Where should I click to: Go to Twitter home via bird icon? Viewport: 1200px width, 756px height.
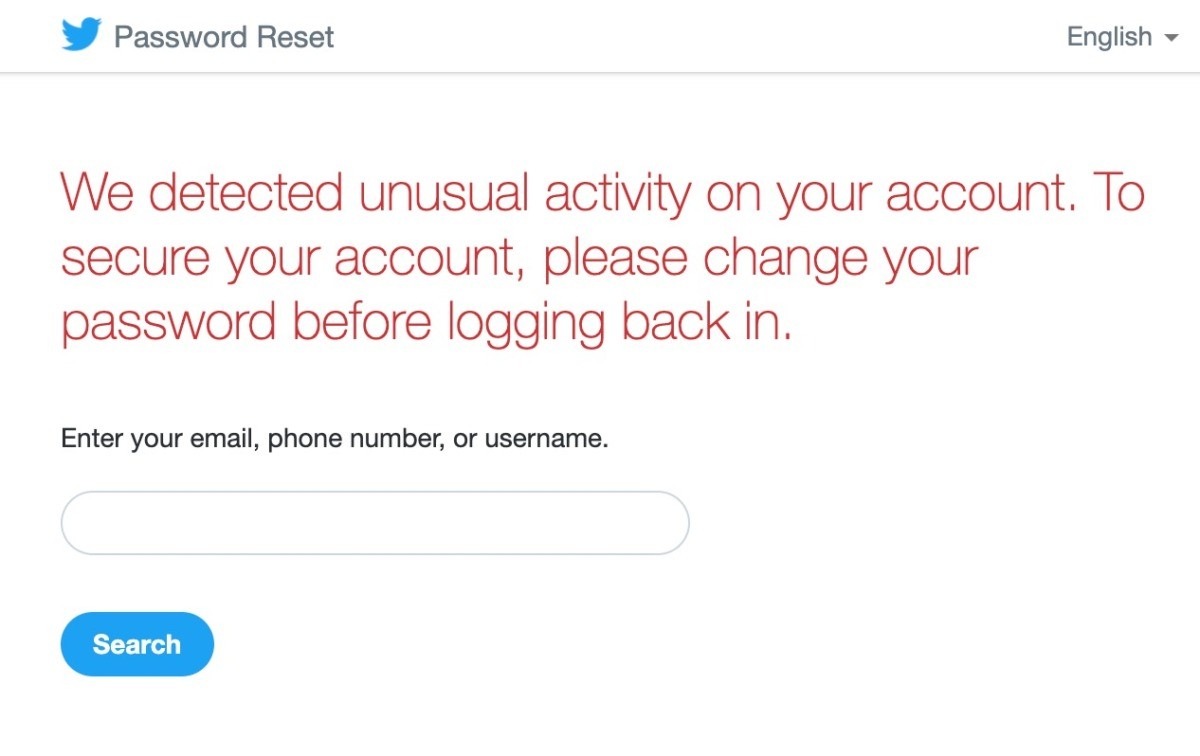(81, 36)
